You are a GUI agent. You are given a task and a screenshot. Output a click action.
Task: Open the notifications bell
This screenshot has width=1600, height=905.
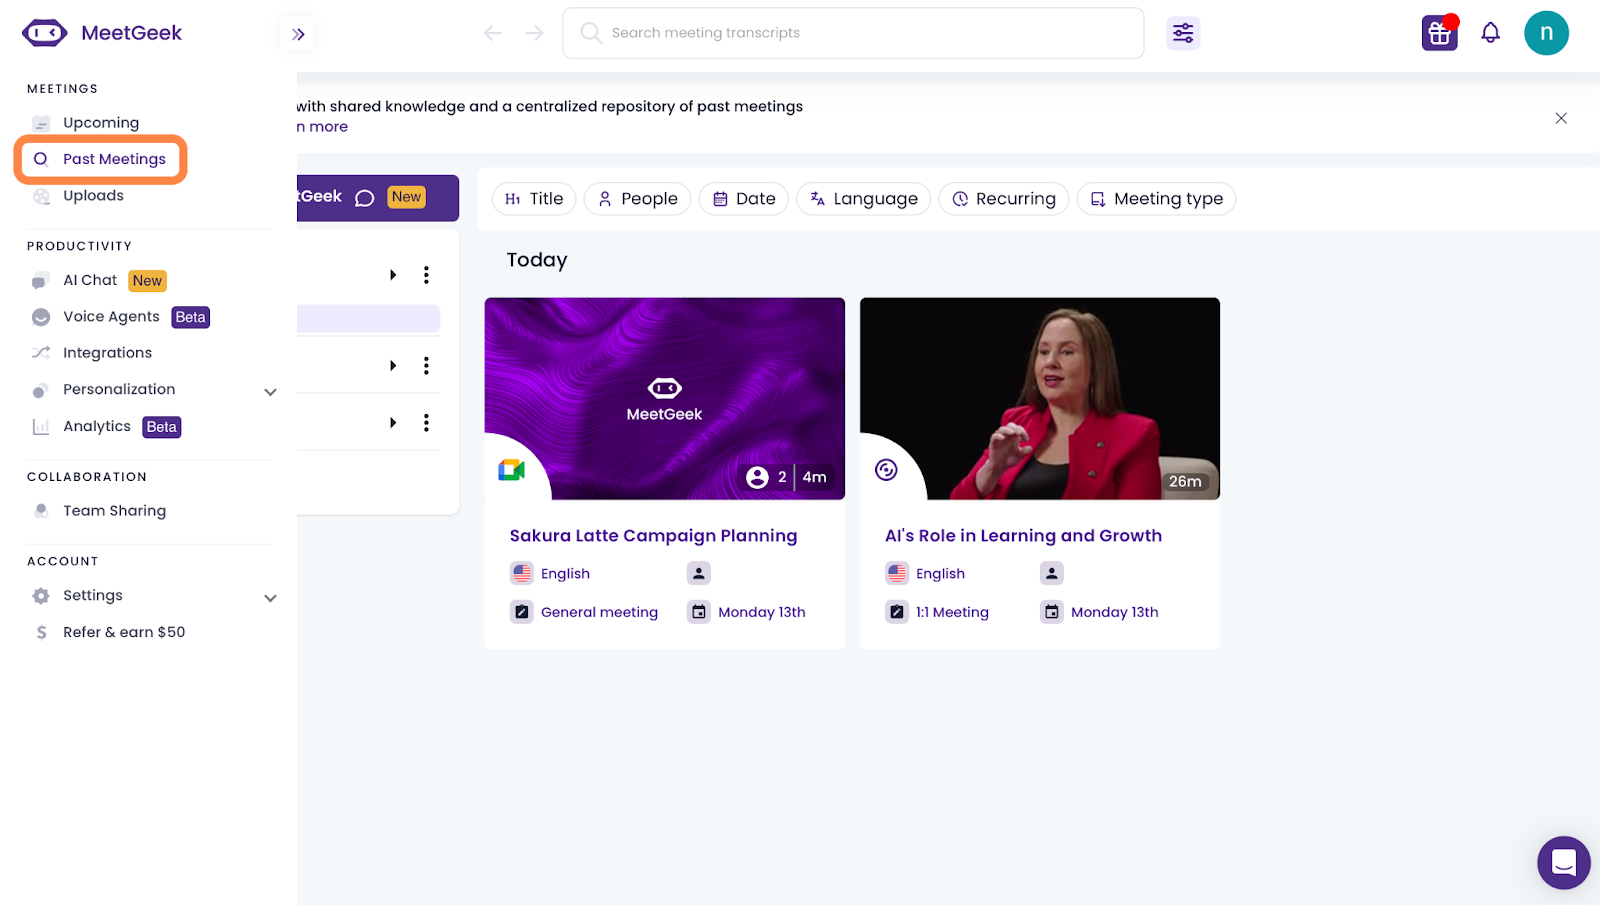tap(1490, 33)
